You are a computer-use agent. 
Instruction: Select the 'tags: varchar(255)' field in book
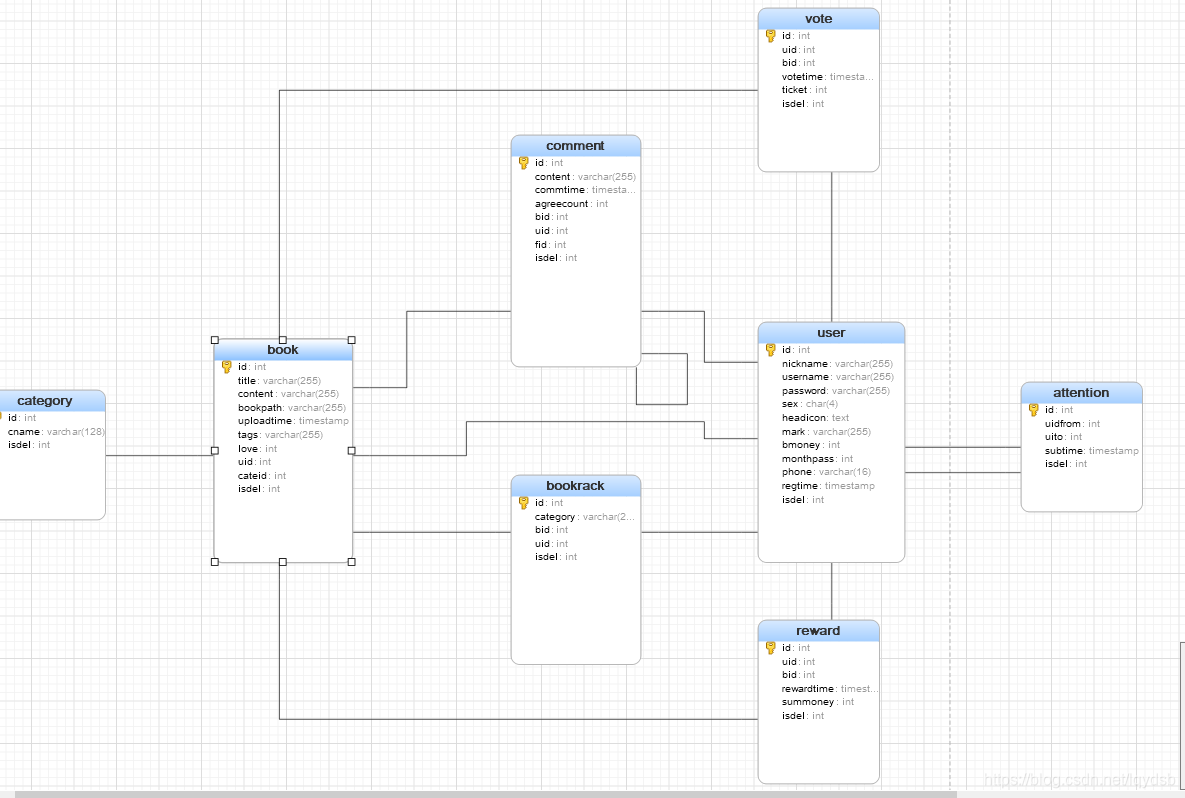pos(280,435)
